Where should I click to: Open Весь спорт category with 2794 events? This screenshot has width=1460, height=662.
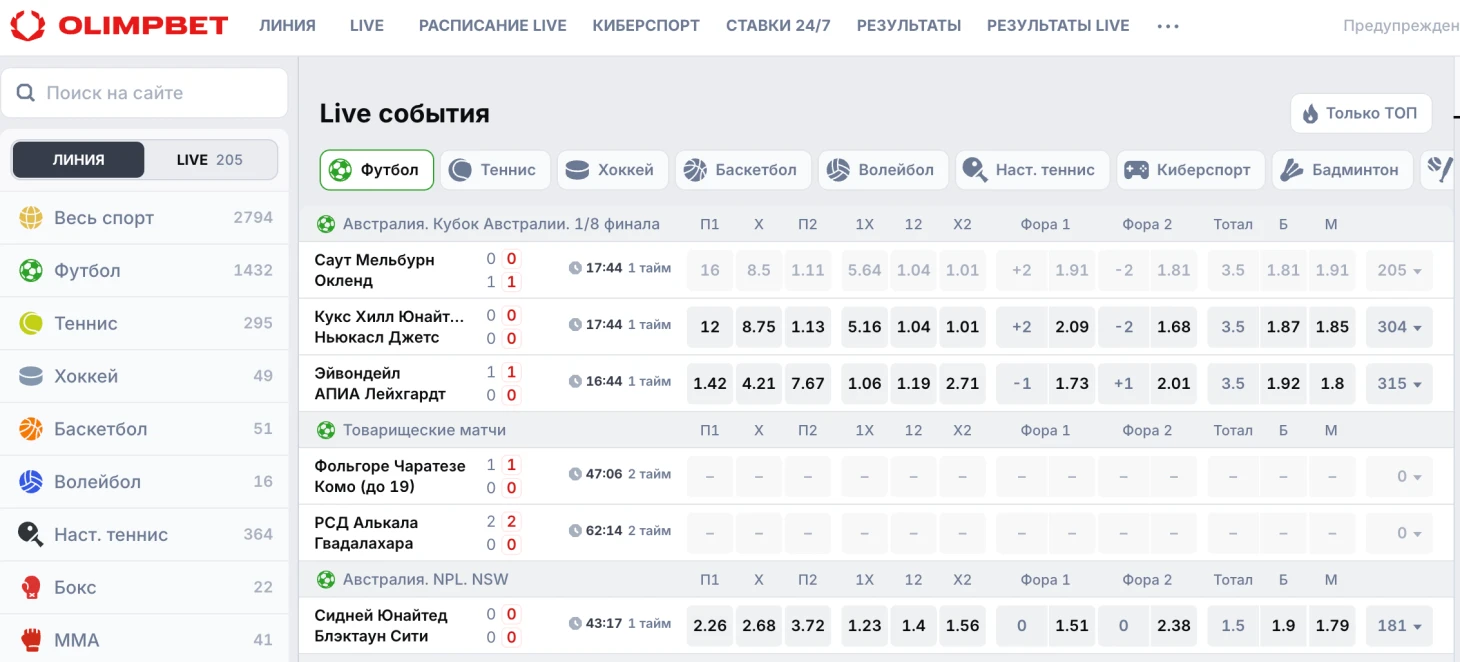point(144,218)
